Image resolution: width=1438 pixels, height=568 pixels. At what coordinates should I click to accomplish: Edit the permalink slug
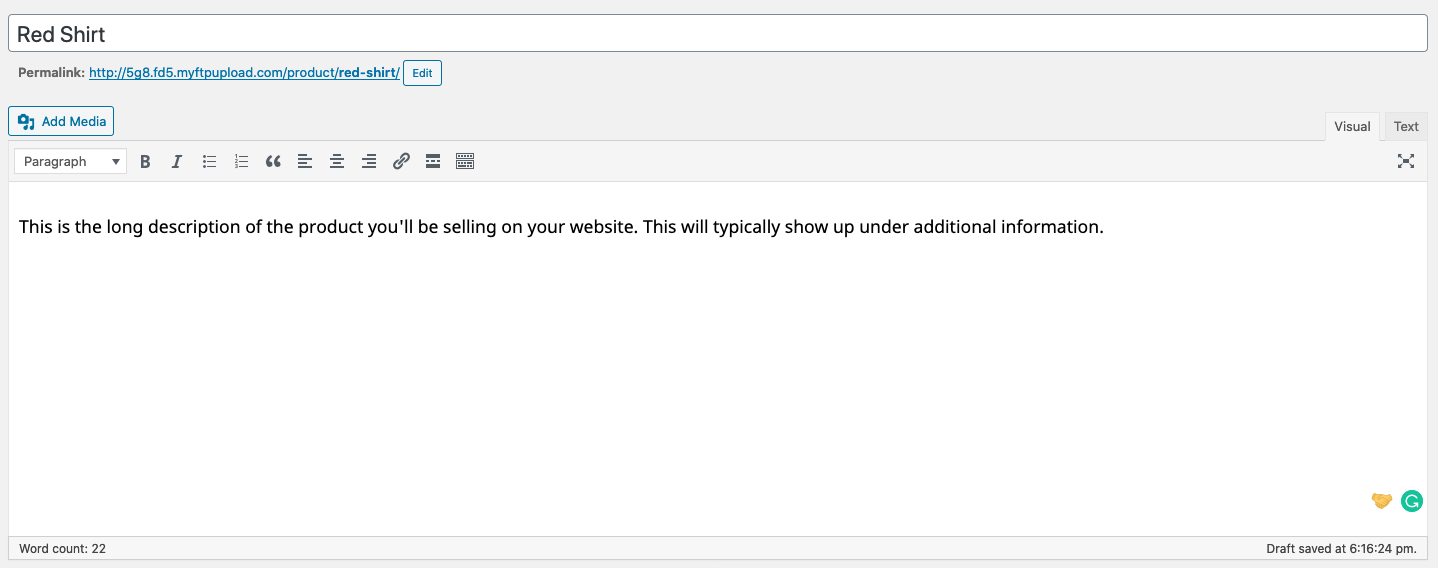click(x=422, y=73)
